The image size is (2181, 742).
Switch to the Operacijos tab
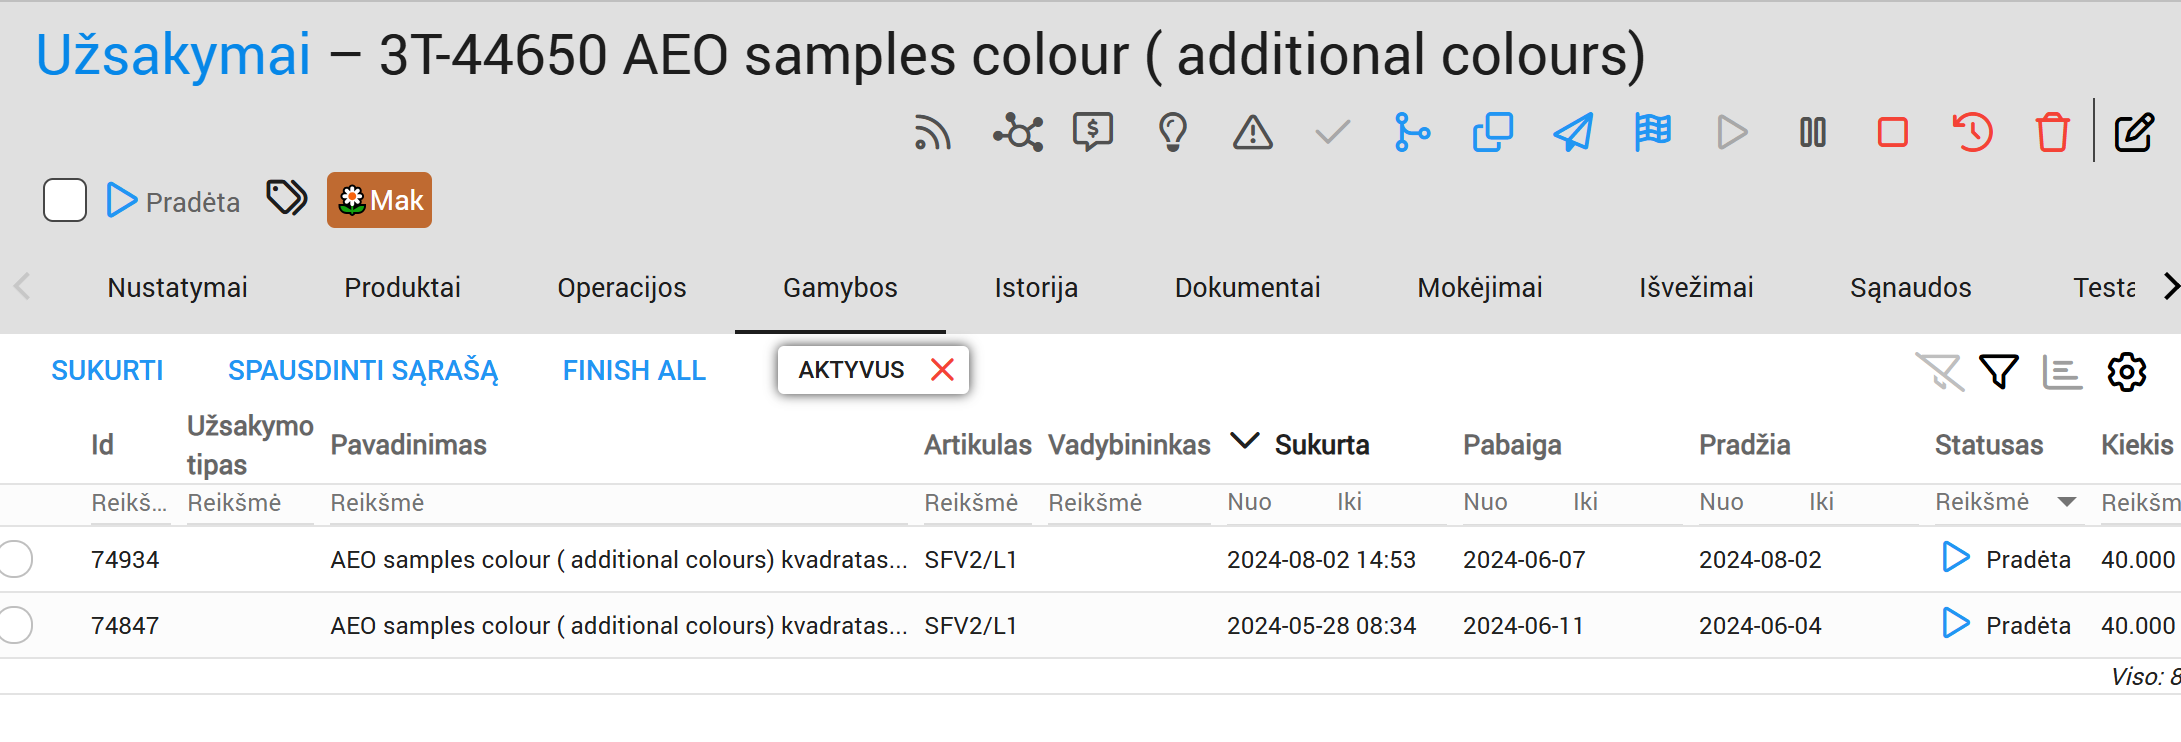[x=621, y=288]
